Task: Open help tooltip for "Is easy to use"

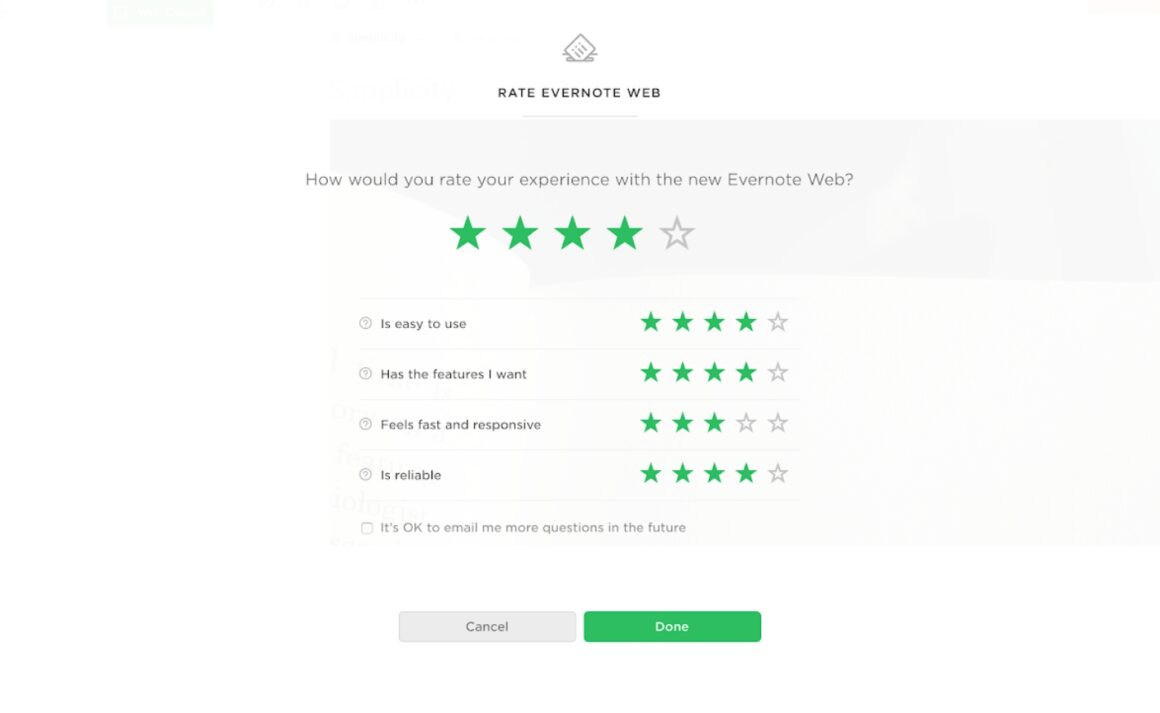Action: click(366, 323)
